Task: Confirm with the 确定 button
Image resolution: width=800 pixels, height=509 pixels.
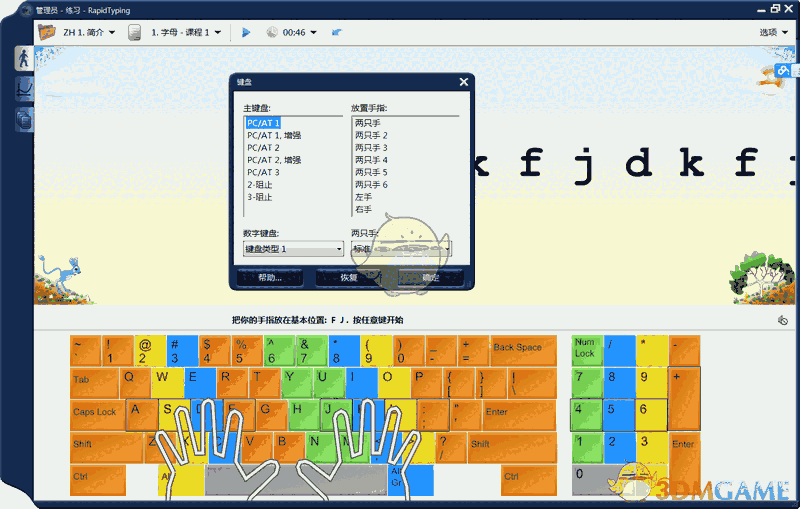Action: tap(431, 277)
